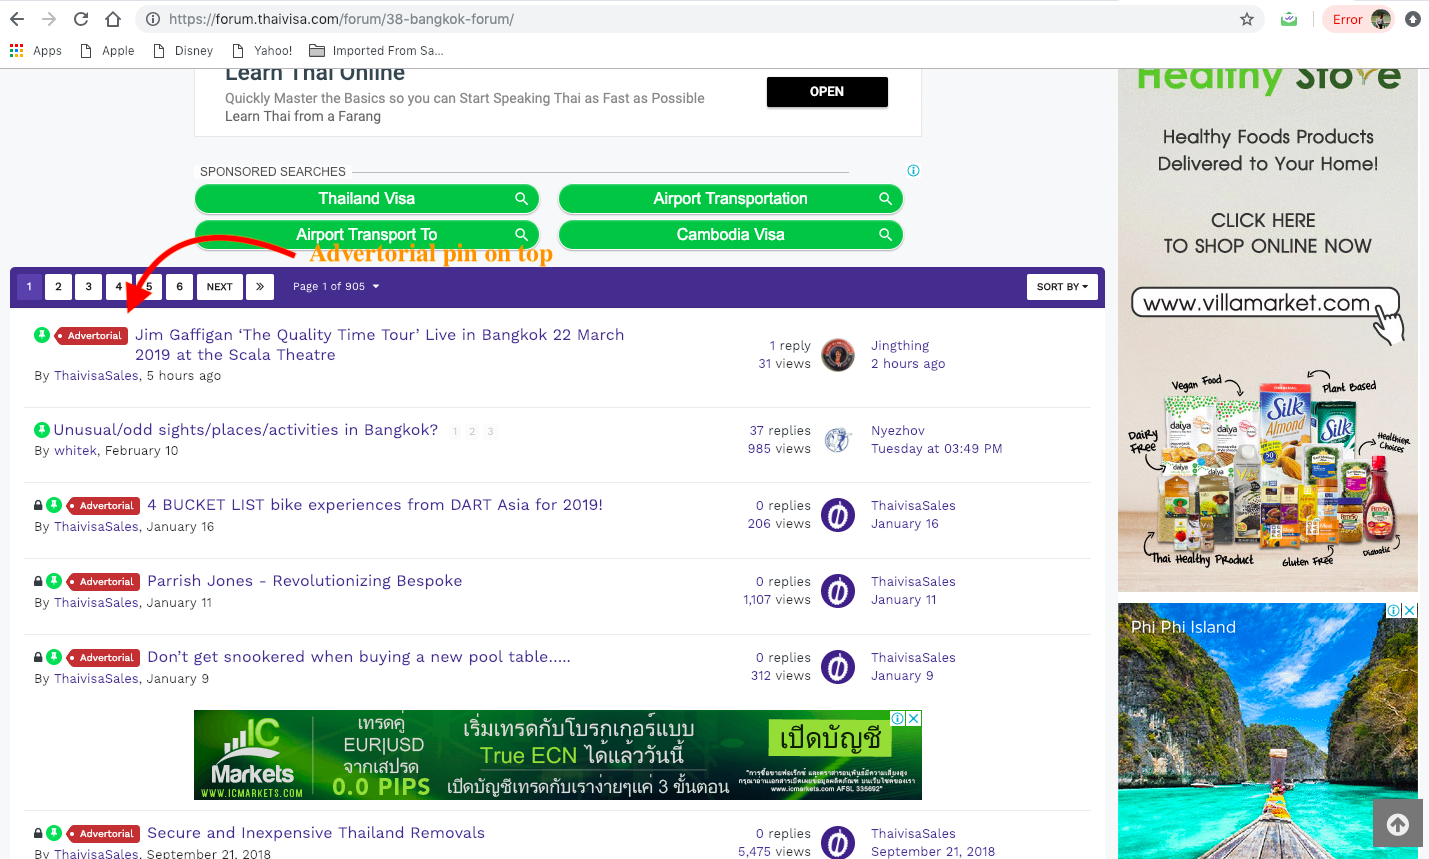Click 2 hours ago timestamp link
This screenshot has width=1429, height=859.
(x=908, y=364)
